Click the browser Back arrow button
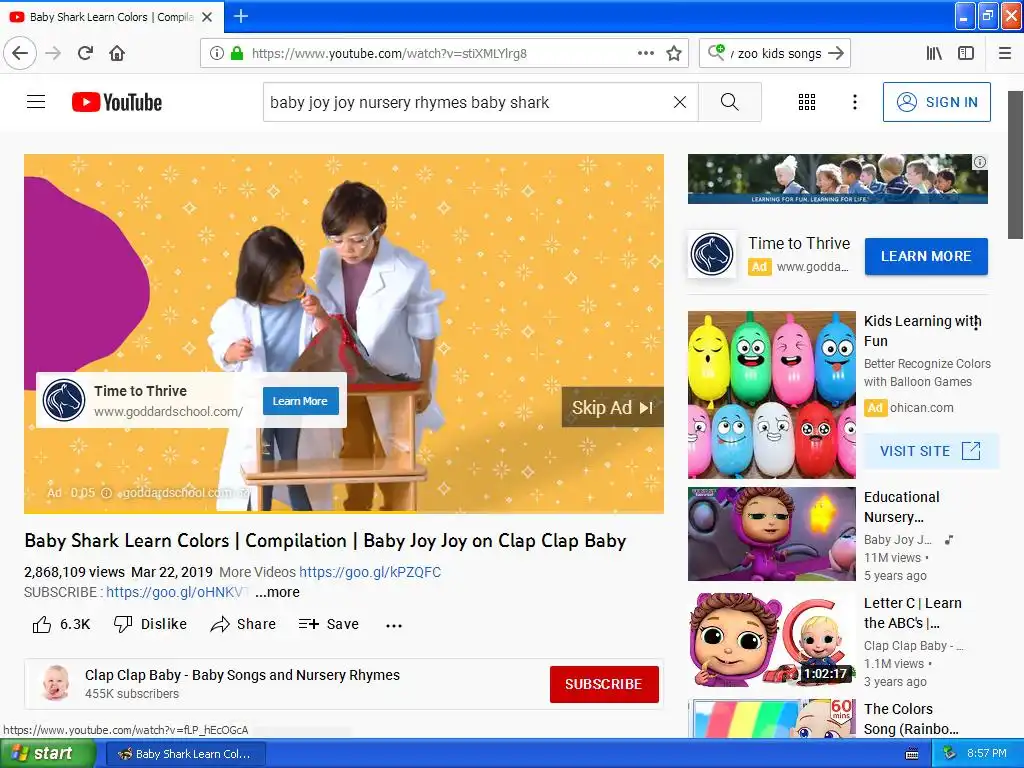The image size is (1024, 768). click(20, 53)
